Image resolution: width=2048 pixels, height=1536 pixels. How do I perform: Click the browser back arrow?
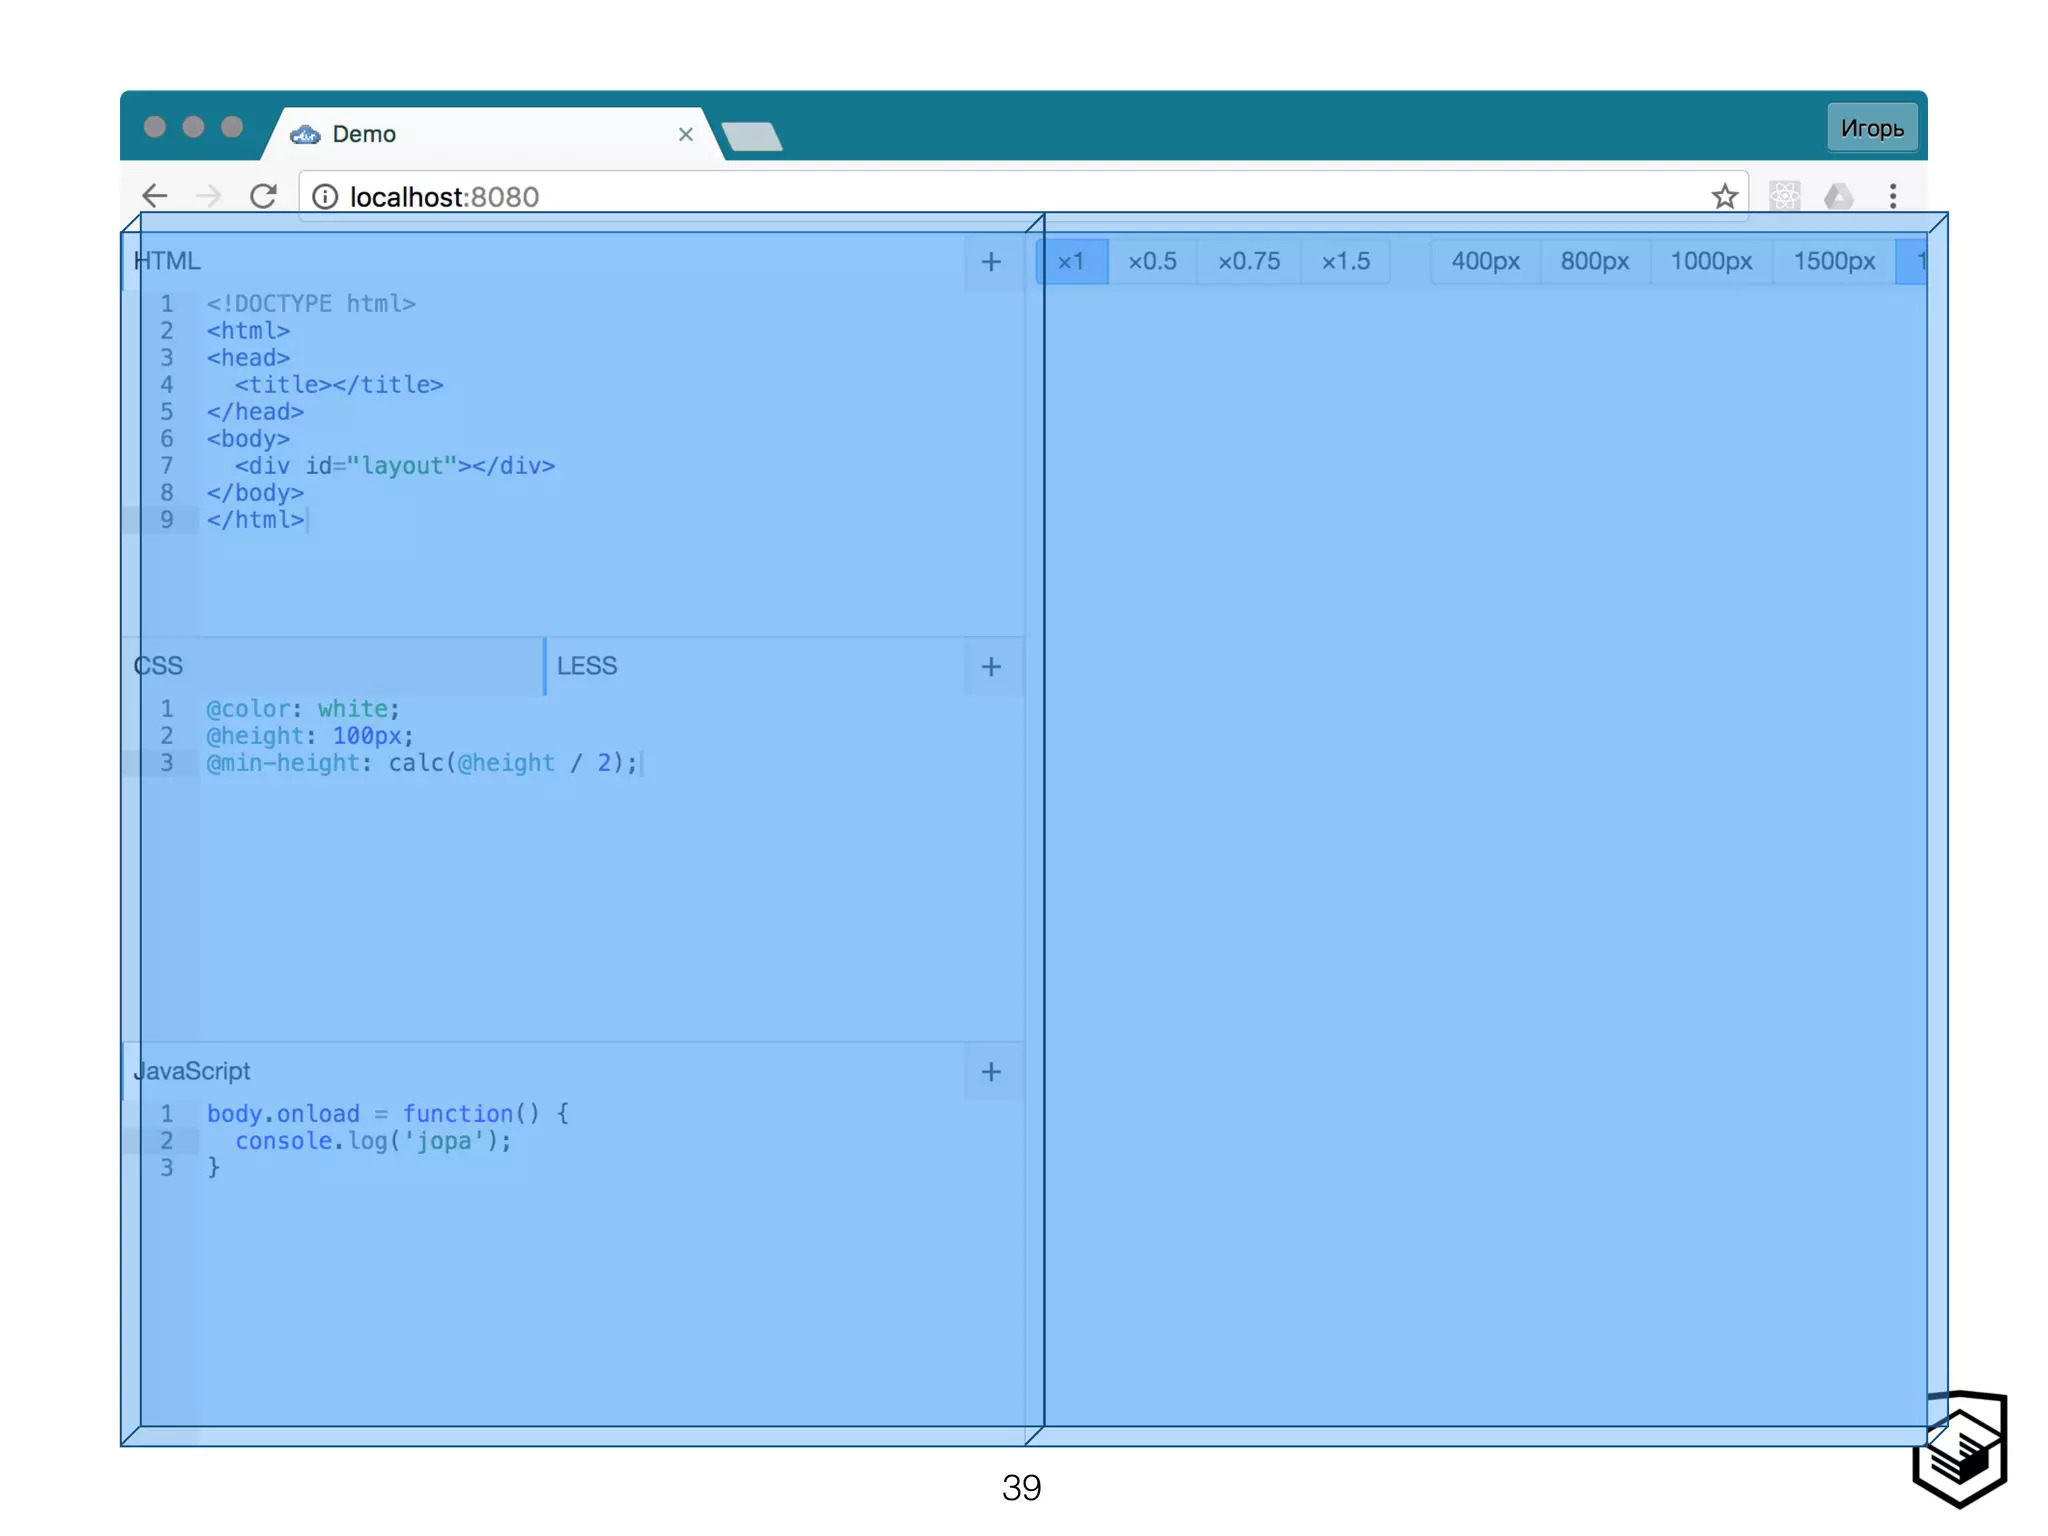pos(155,196)
